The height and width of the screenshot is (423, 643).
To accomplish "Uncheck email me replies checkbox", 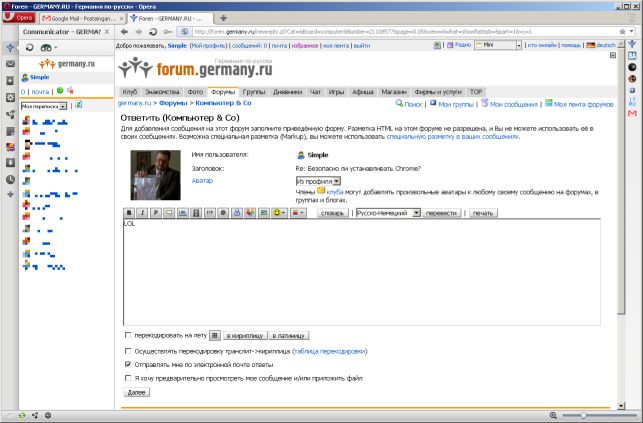I will (x=128, y=364).
